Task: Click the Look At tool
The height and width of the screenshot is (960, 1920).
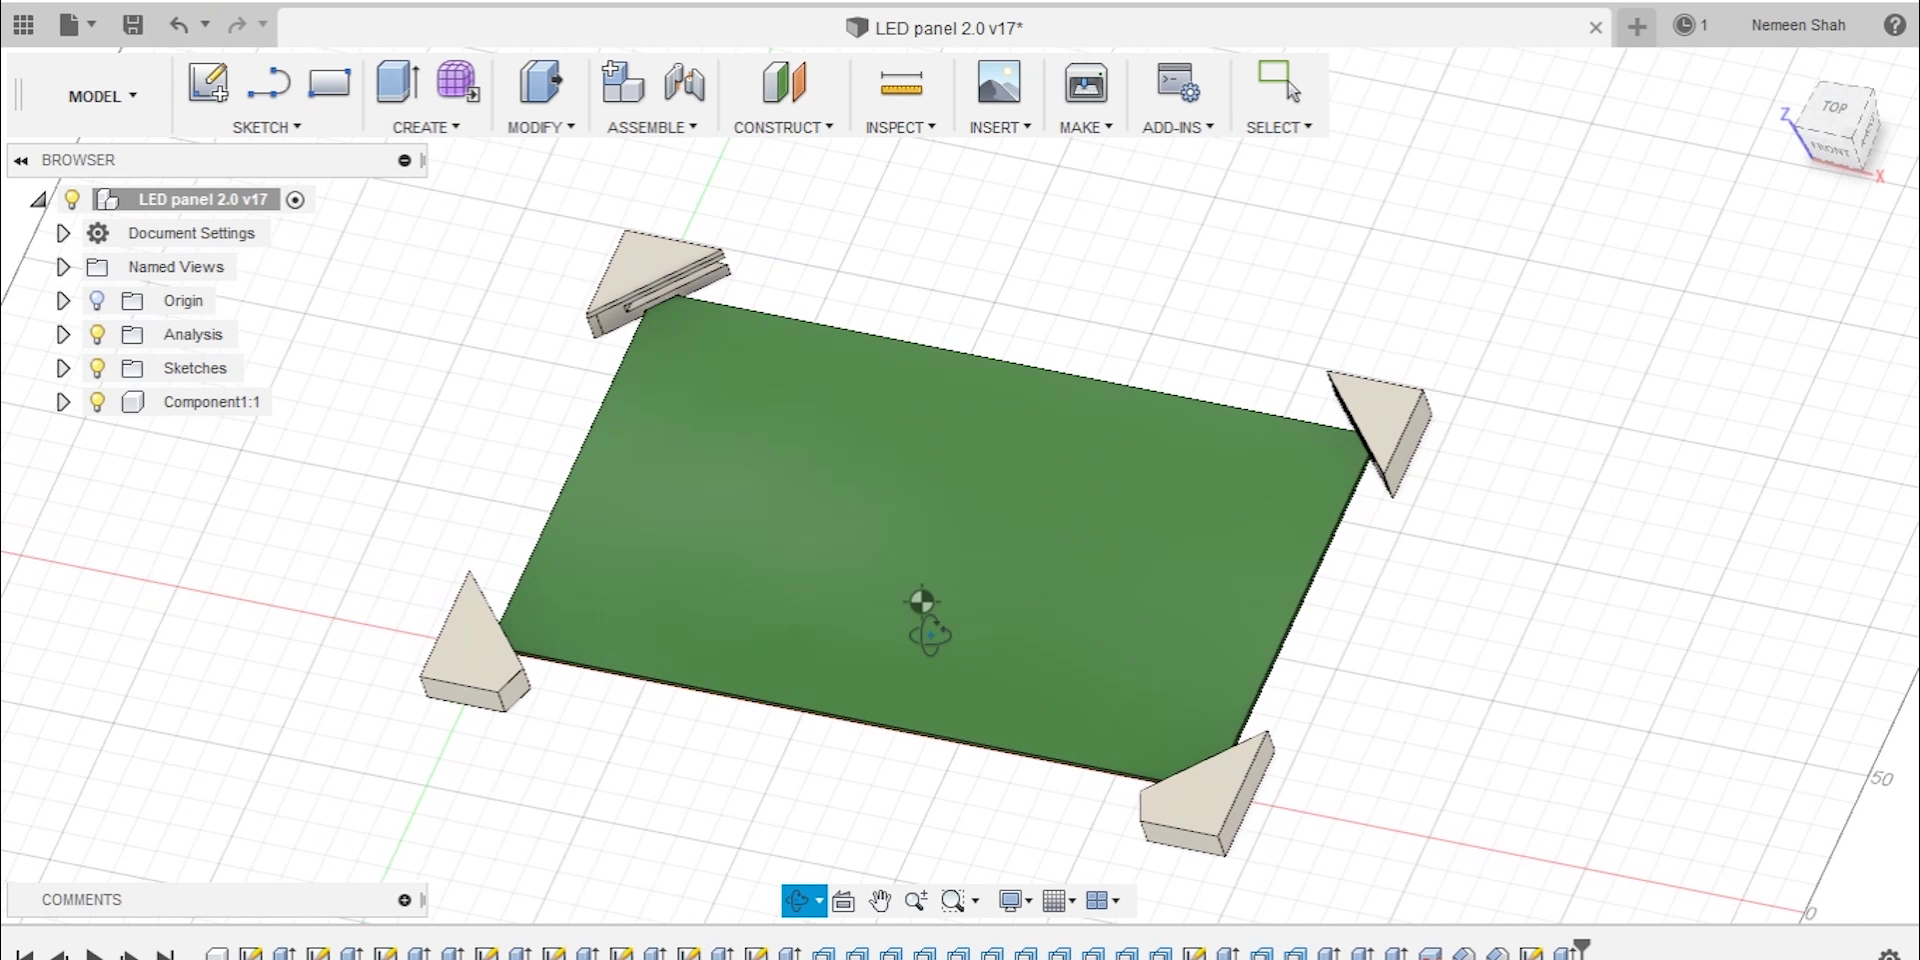Action: tap(843, 901)
